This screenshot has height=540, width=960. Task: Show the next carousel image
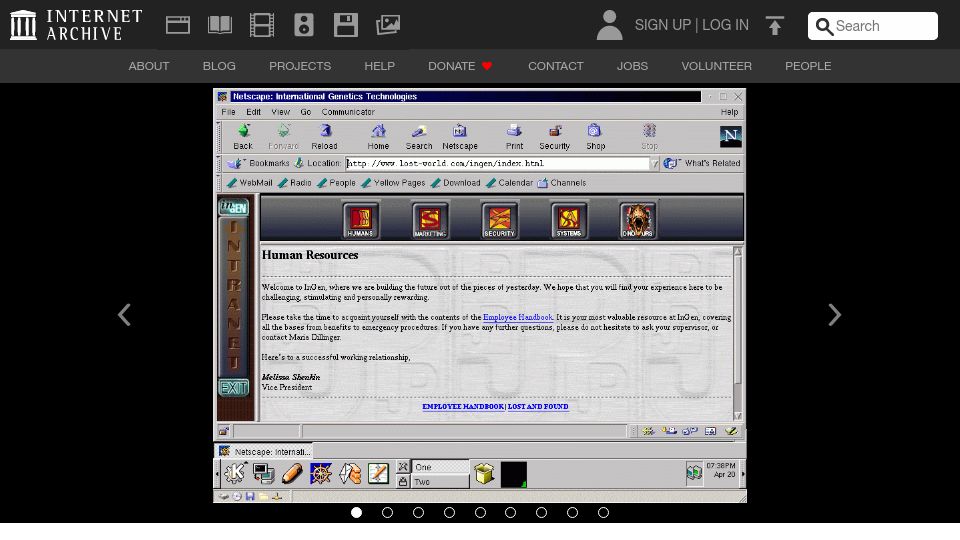pyautogui.click(x=834, y=315)
